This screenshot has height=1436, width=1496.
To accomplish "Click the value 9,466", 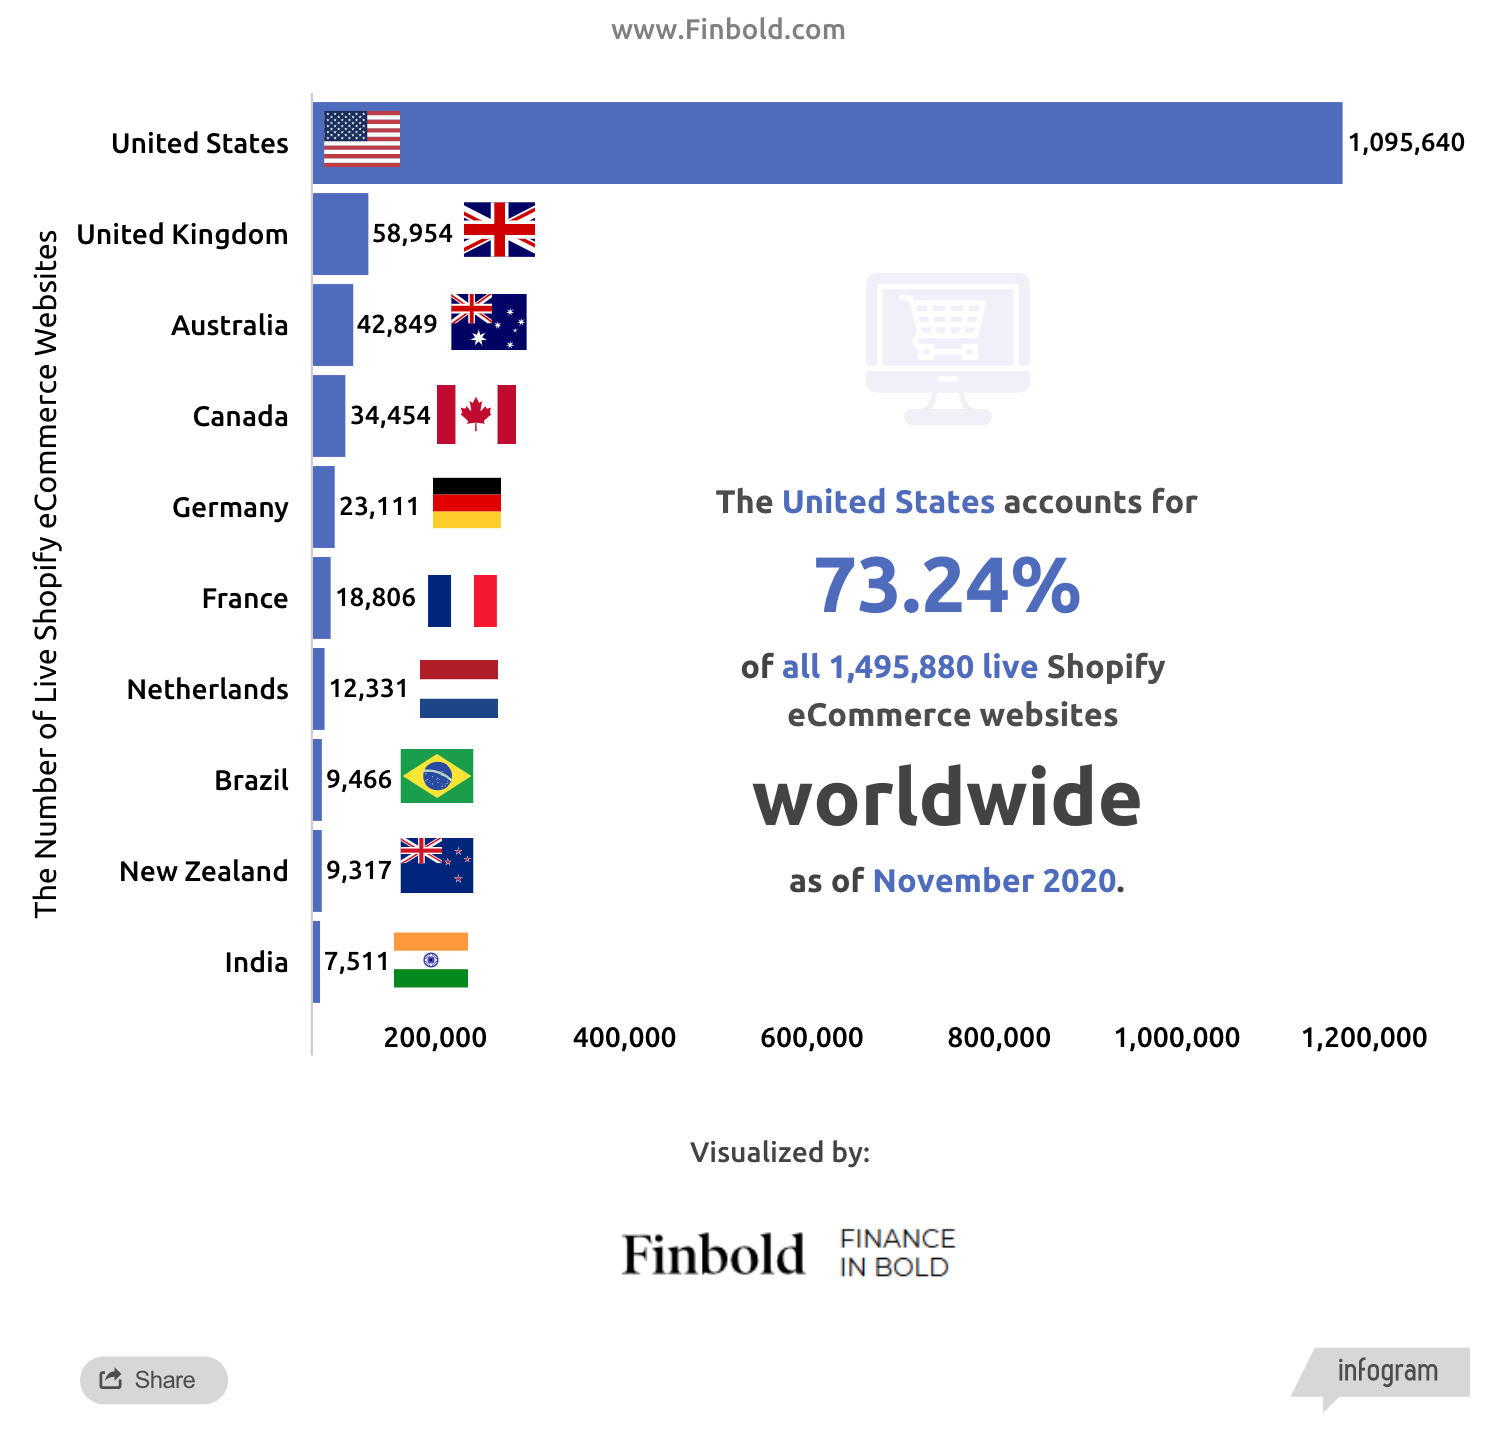I will (x=359, y=780).
